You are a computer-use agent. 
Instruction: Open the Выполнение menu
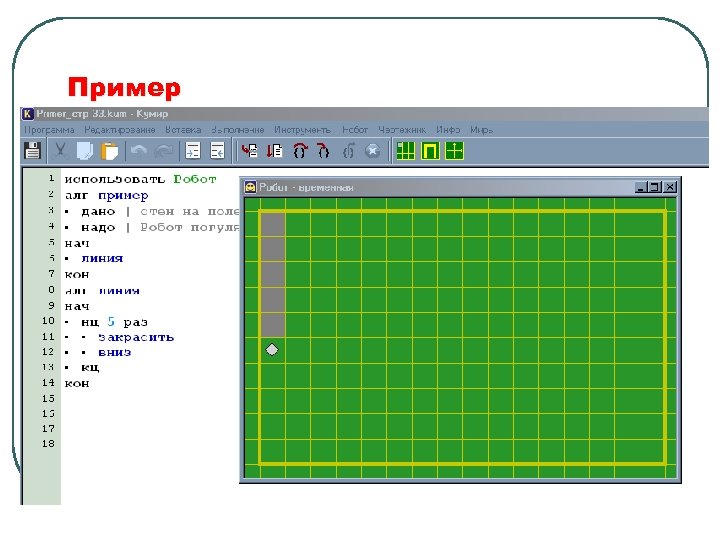click(x=238, y=130)
